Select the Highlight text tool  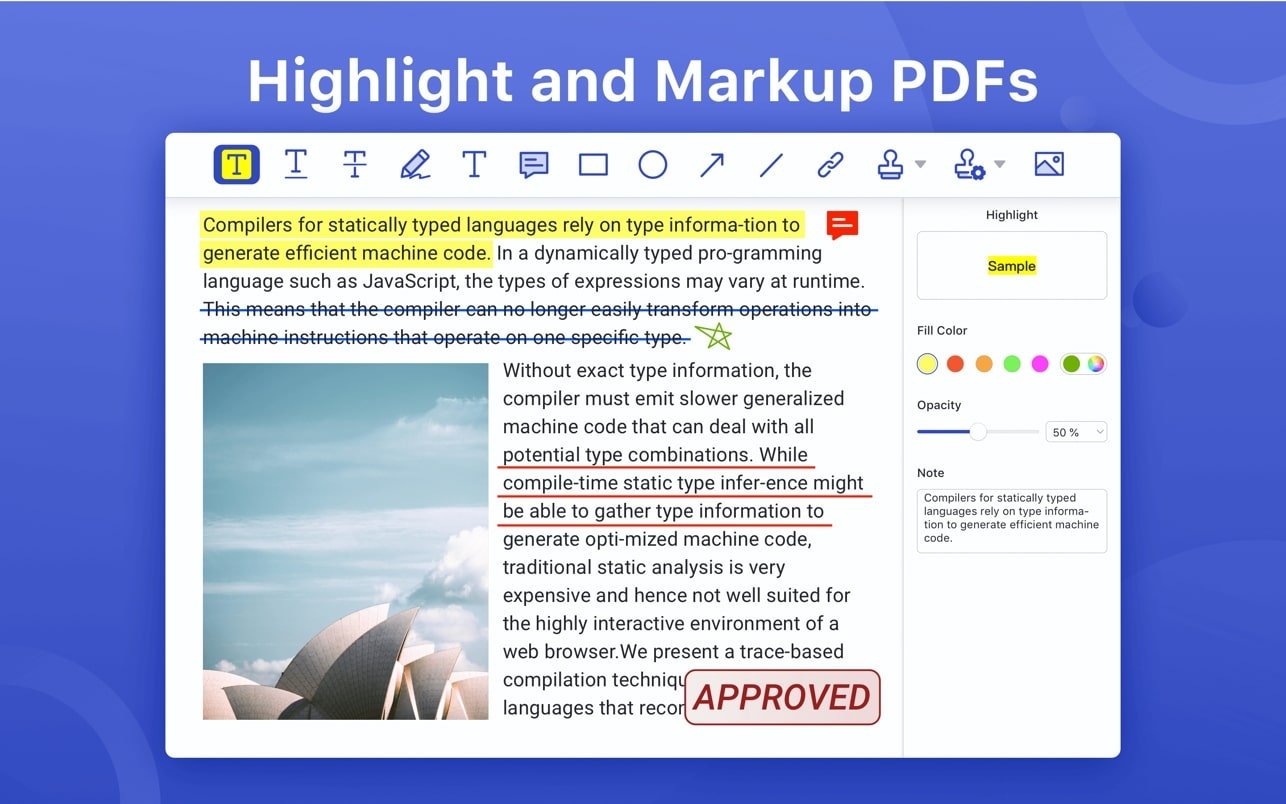click(236, 164)
